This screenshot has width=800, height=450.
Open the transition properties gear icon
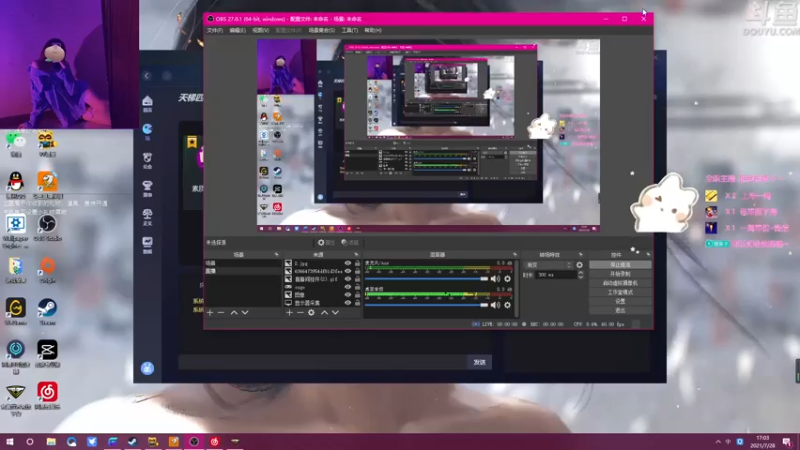[x=579, y=265]
